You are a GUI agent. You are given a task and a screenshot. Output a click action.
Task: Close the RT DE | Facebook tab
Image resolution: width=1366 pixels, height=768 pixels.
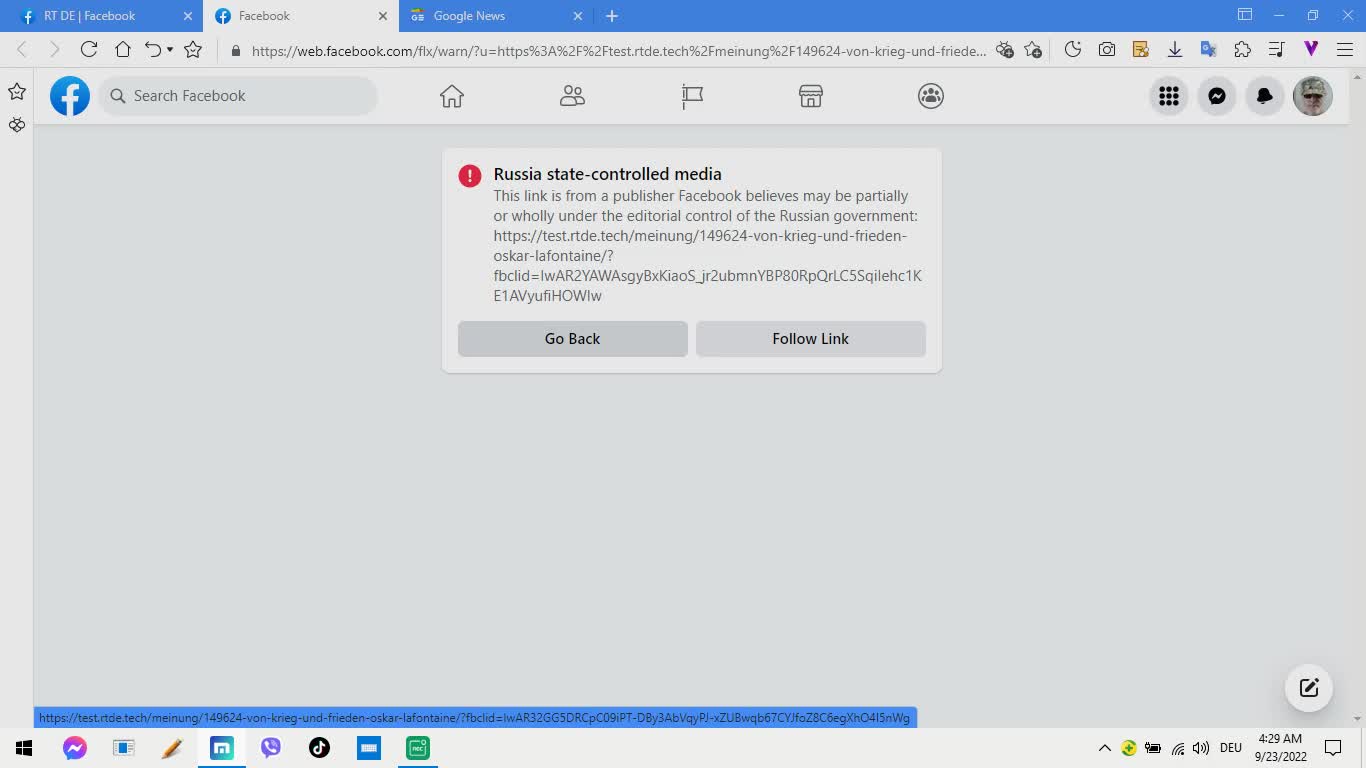click(187, 16)
